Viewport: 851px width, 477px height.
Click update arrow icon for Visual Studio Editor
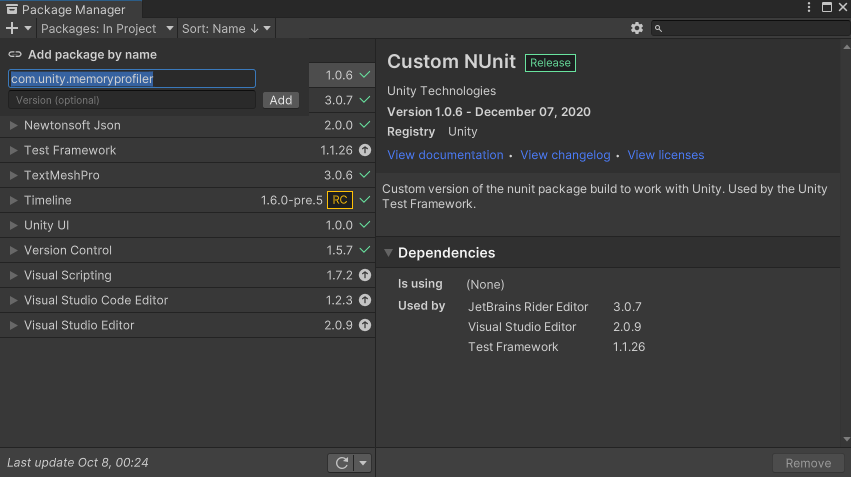(365, 325)
